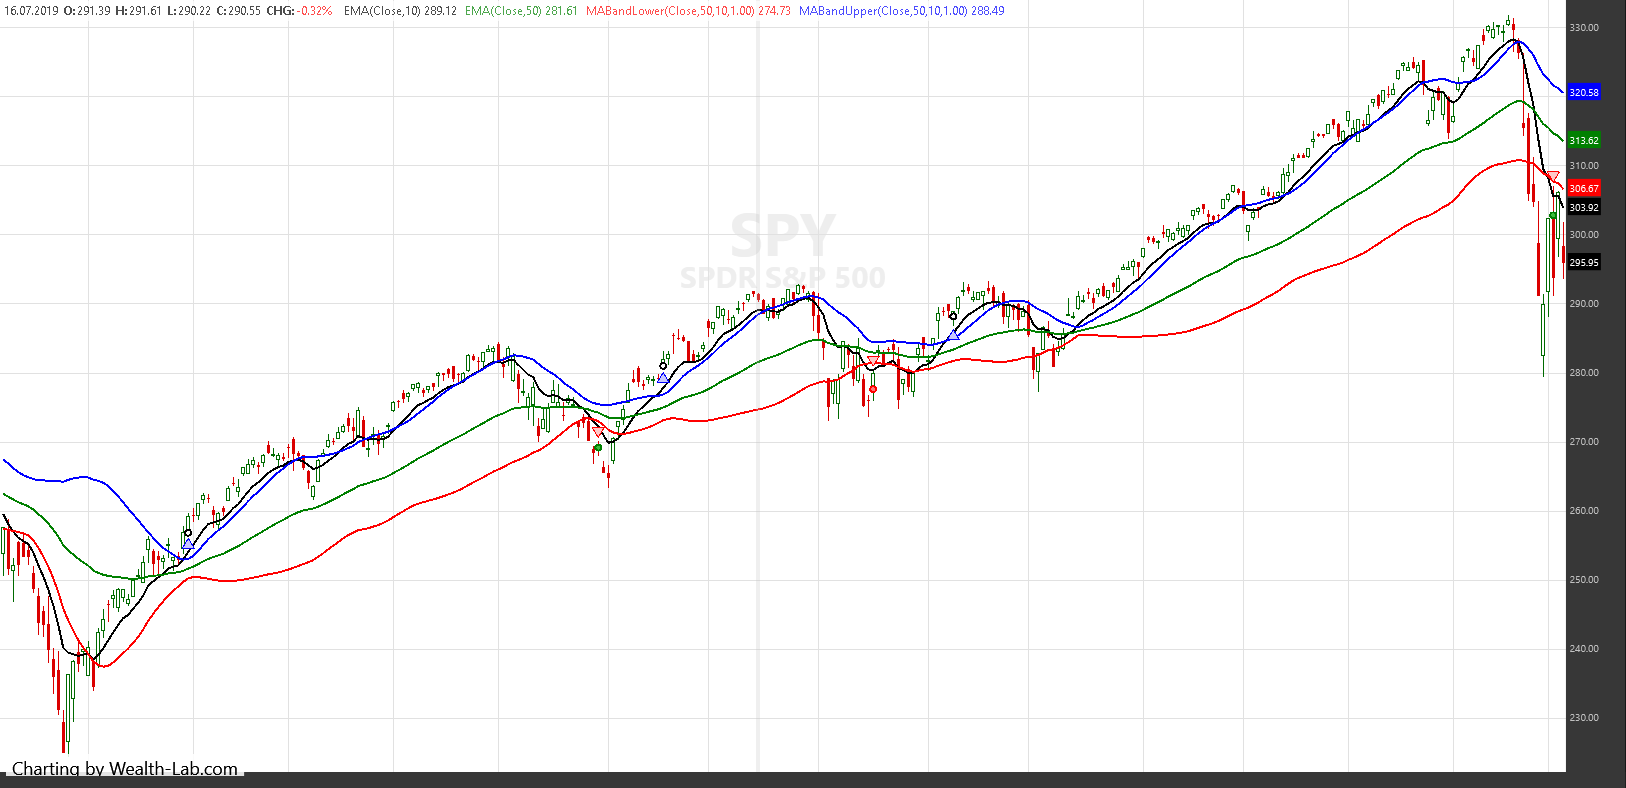Click the Charting by Wealth-Lab.com credit
The width and height of the screenshot is (1626, 788).
coord(125,769)
